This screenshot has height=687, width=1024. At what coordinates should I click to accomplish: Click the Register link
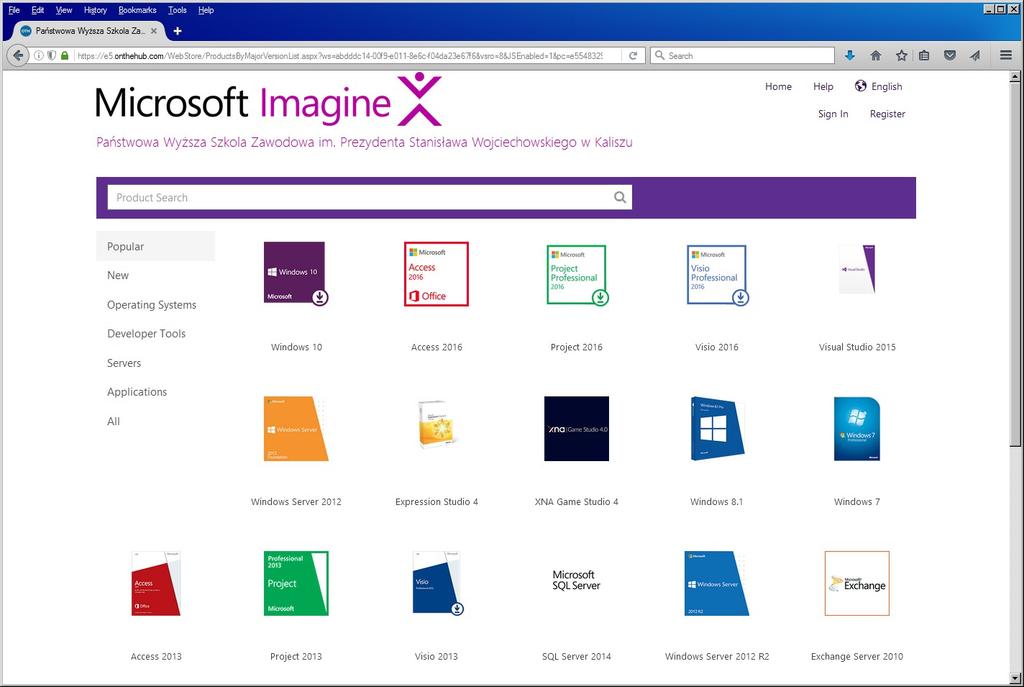pyautogui.click(x=887, y=114)
